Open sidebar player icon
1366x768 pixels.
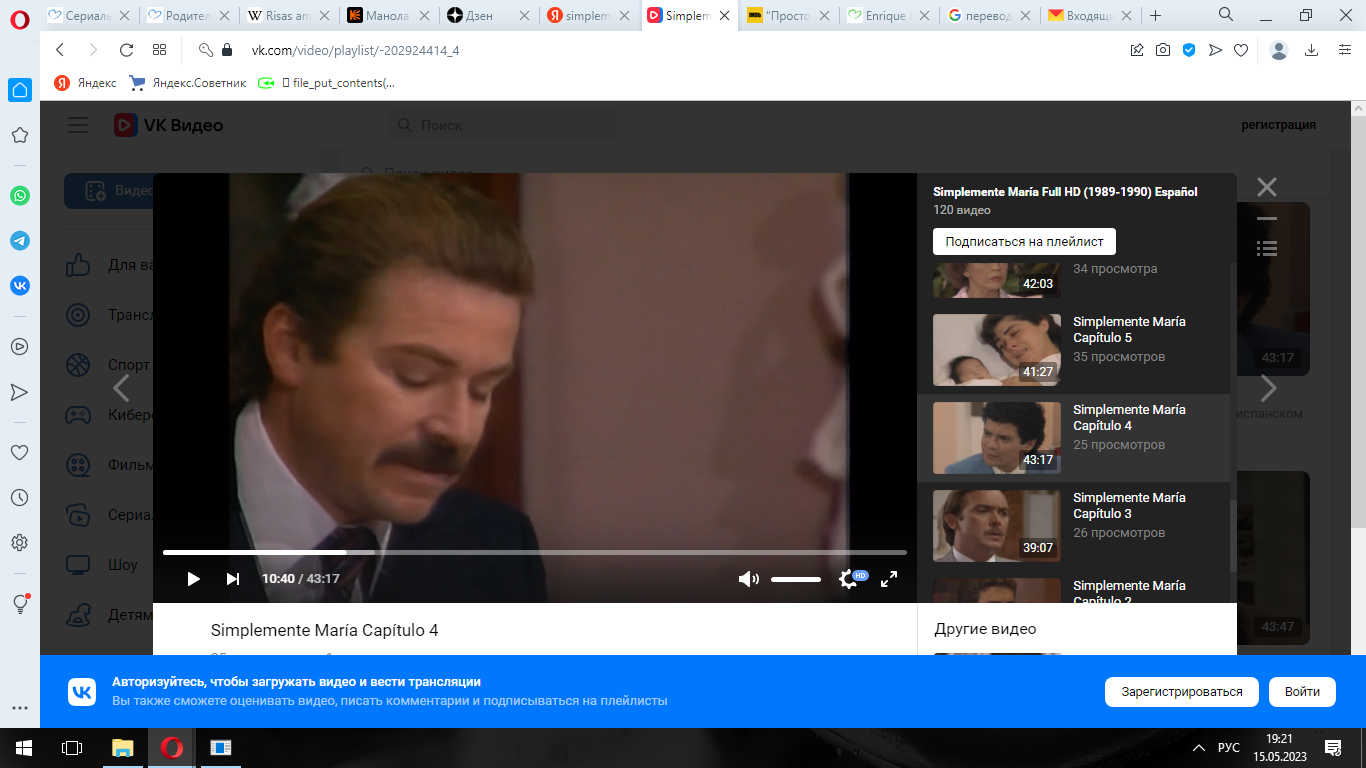[19, 346]
